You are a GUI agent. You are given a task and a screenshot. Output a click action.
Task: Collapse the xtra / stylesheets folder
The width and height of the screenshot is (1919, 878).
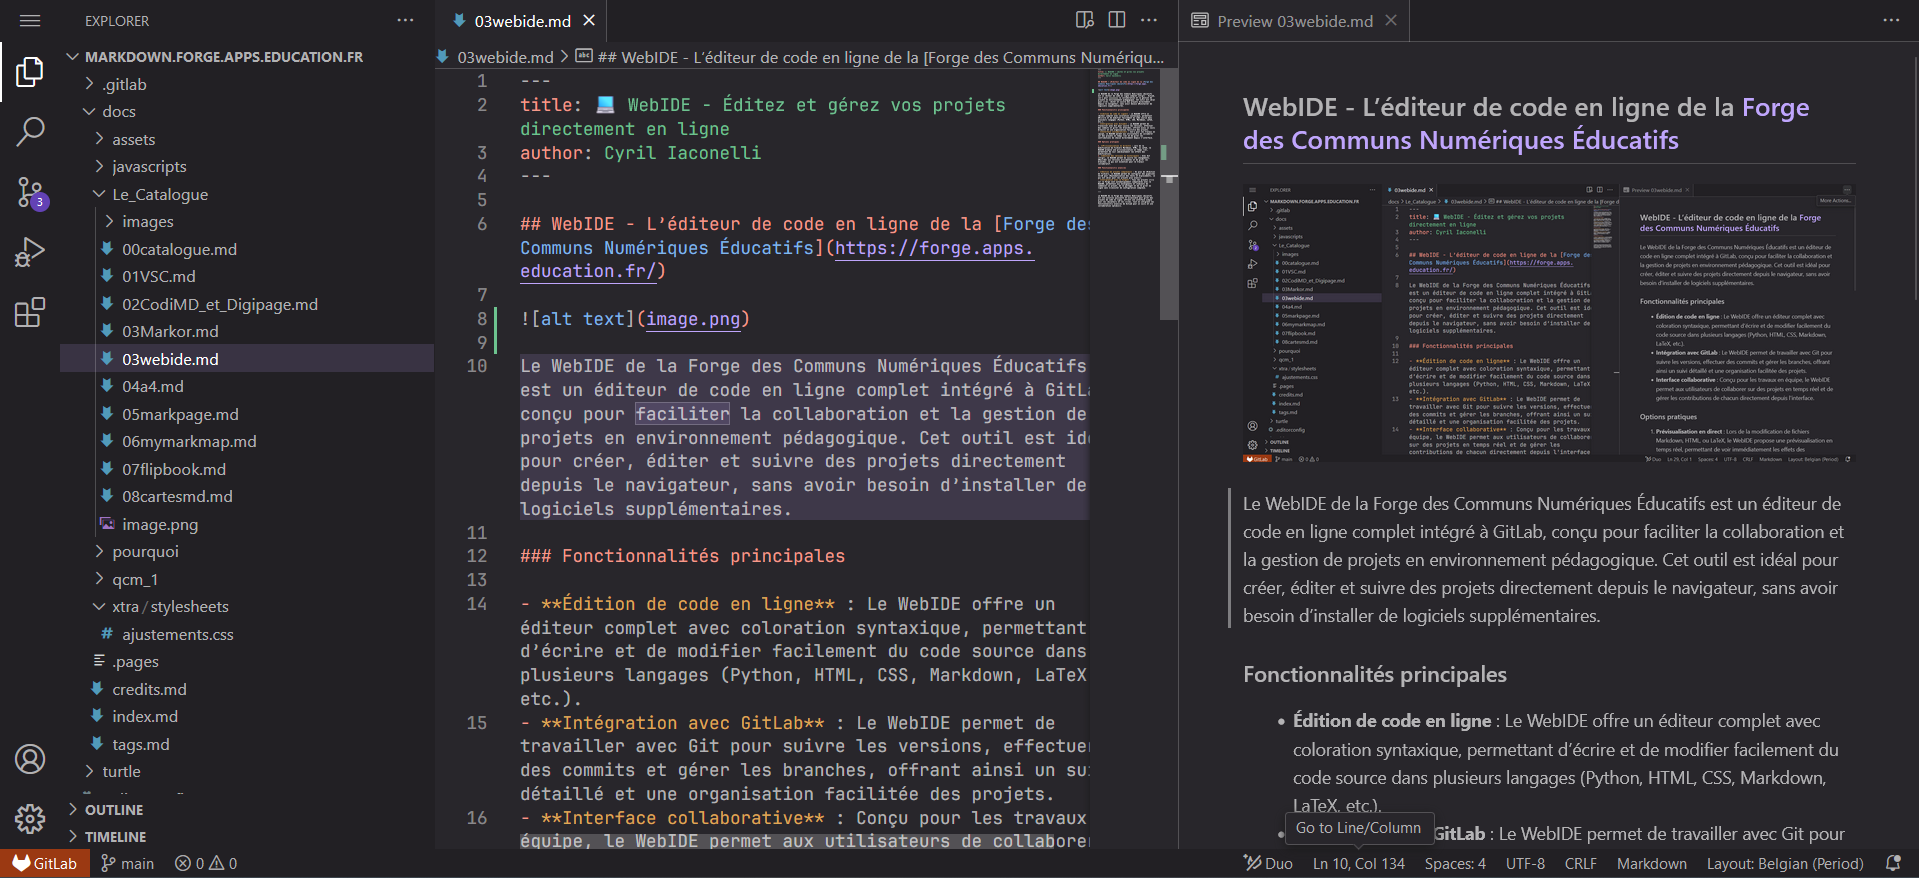(x=170, y=606)
